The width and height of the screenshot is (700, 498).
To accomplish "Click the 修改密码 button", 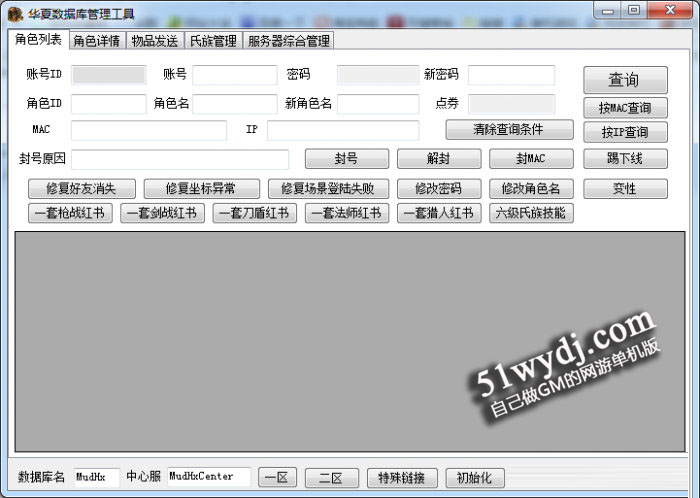I will 439,189.
